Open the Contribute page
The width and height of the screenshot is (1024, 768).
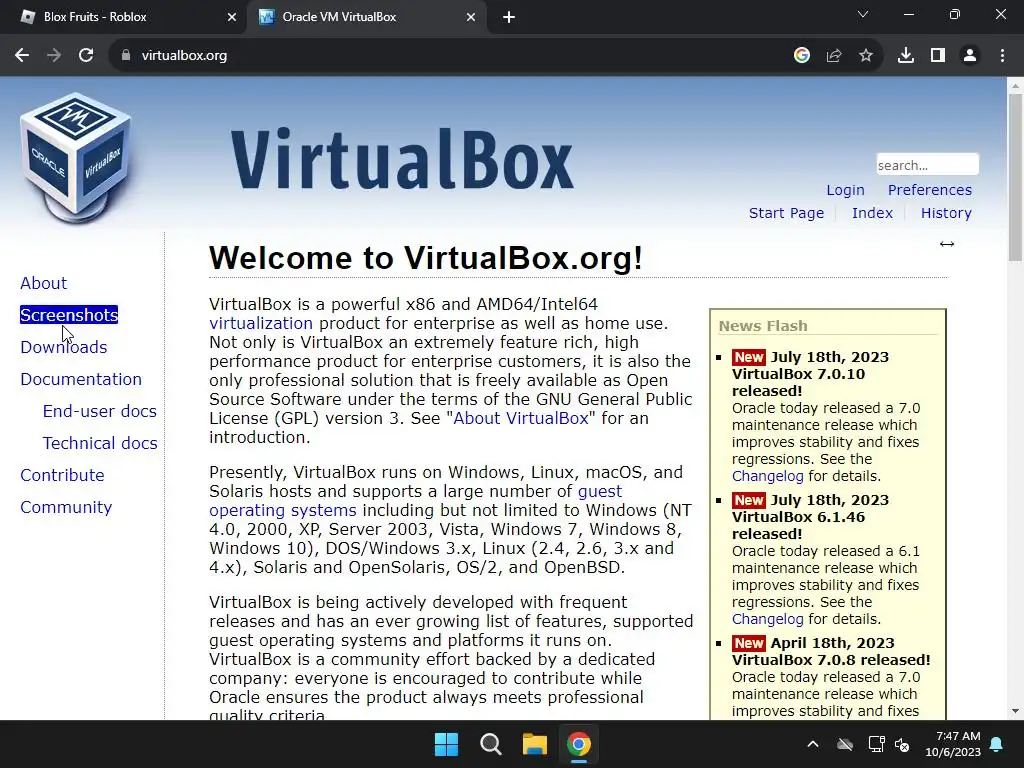(62, 475)
